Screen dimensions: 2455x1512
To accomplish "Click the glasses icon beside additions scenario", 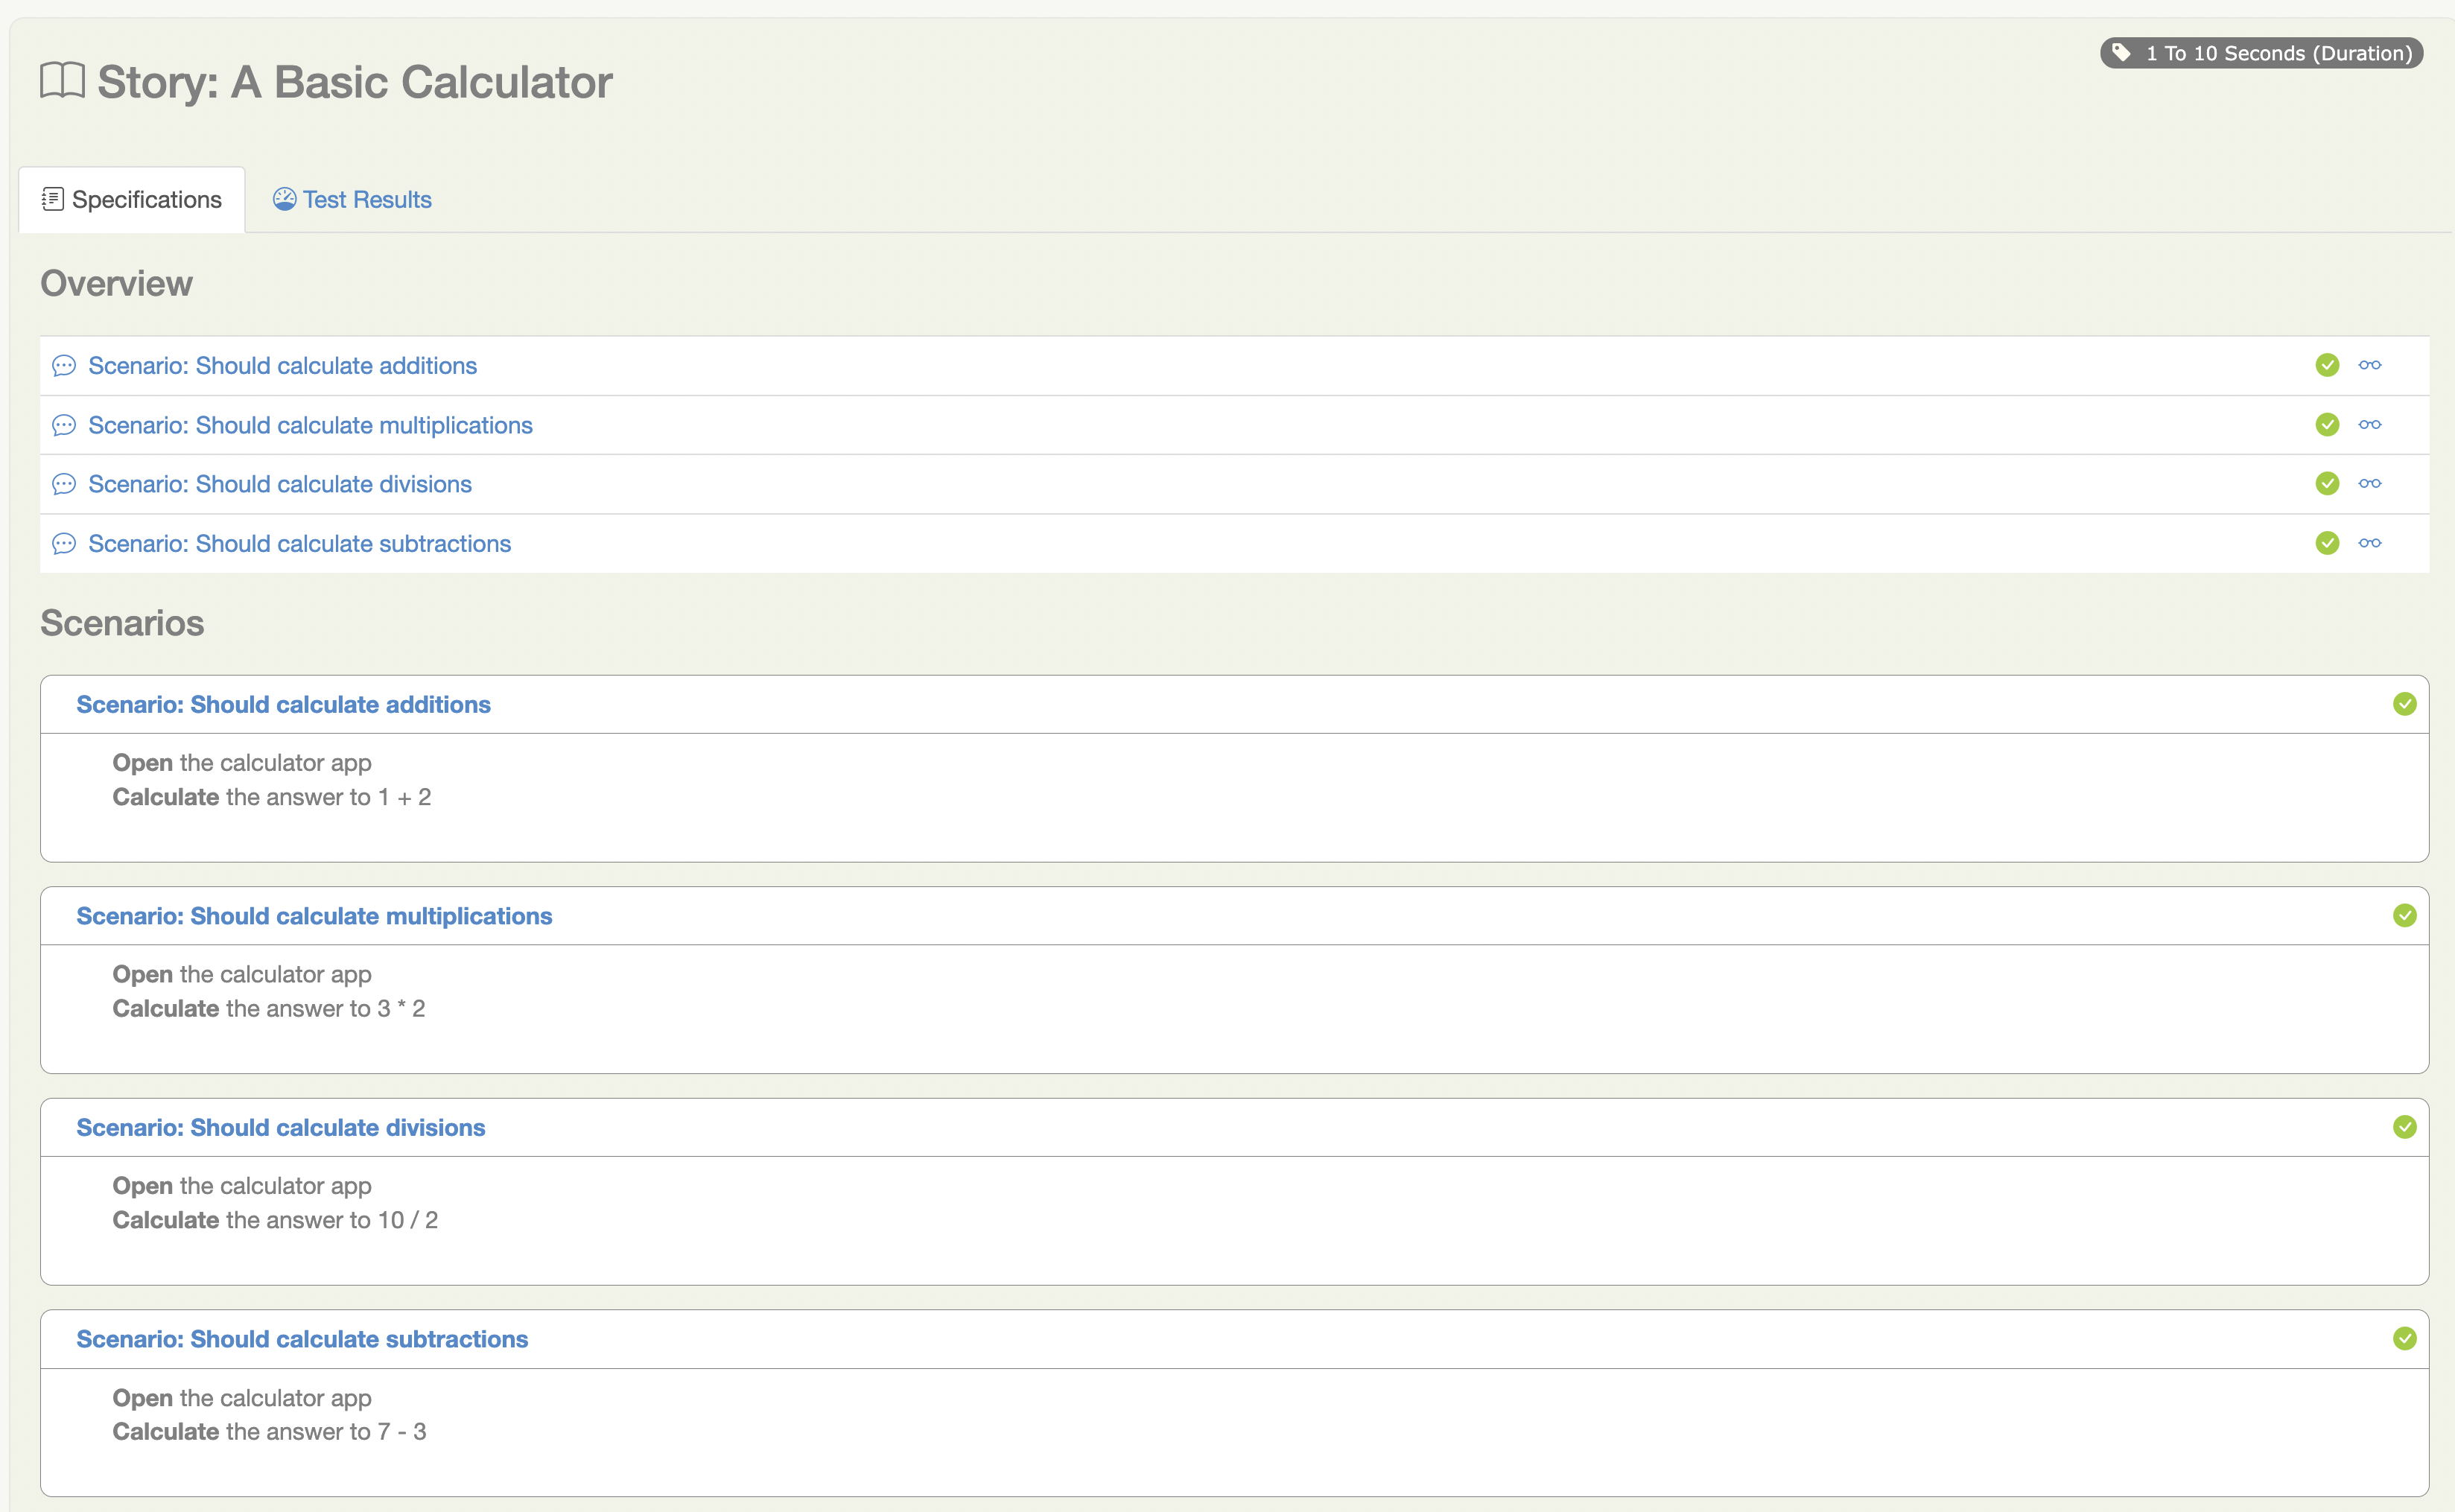I will [x=2369, y=365].
